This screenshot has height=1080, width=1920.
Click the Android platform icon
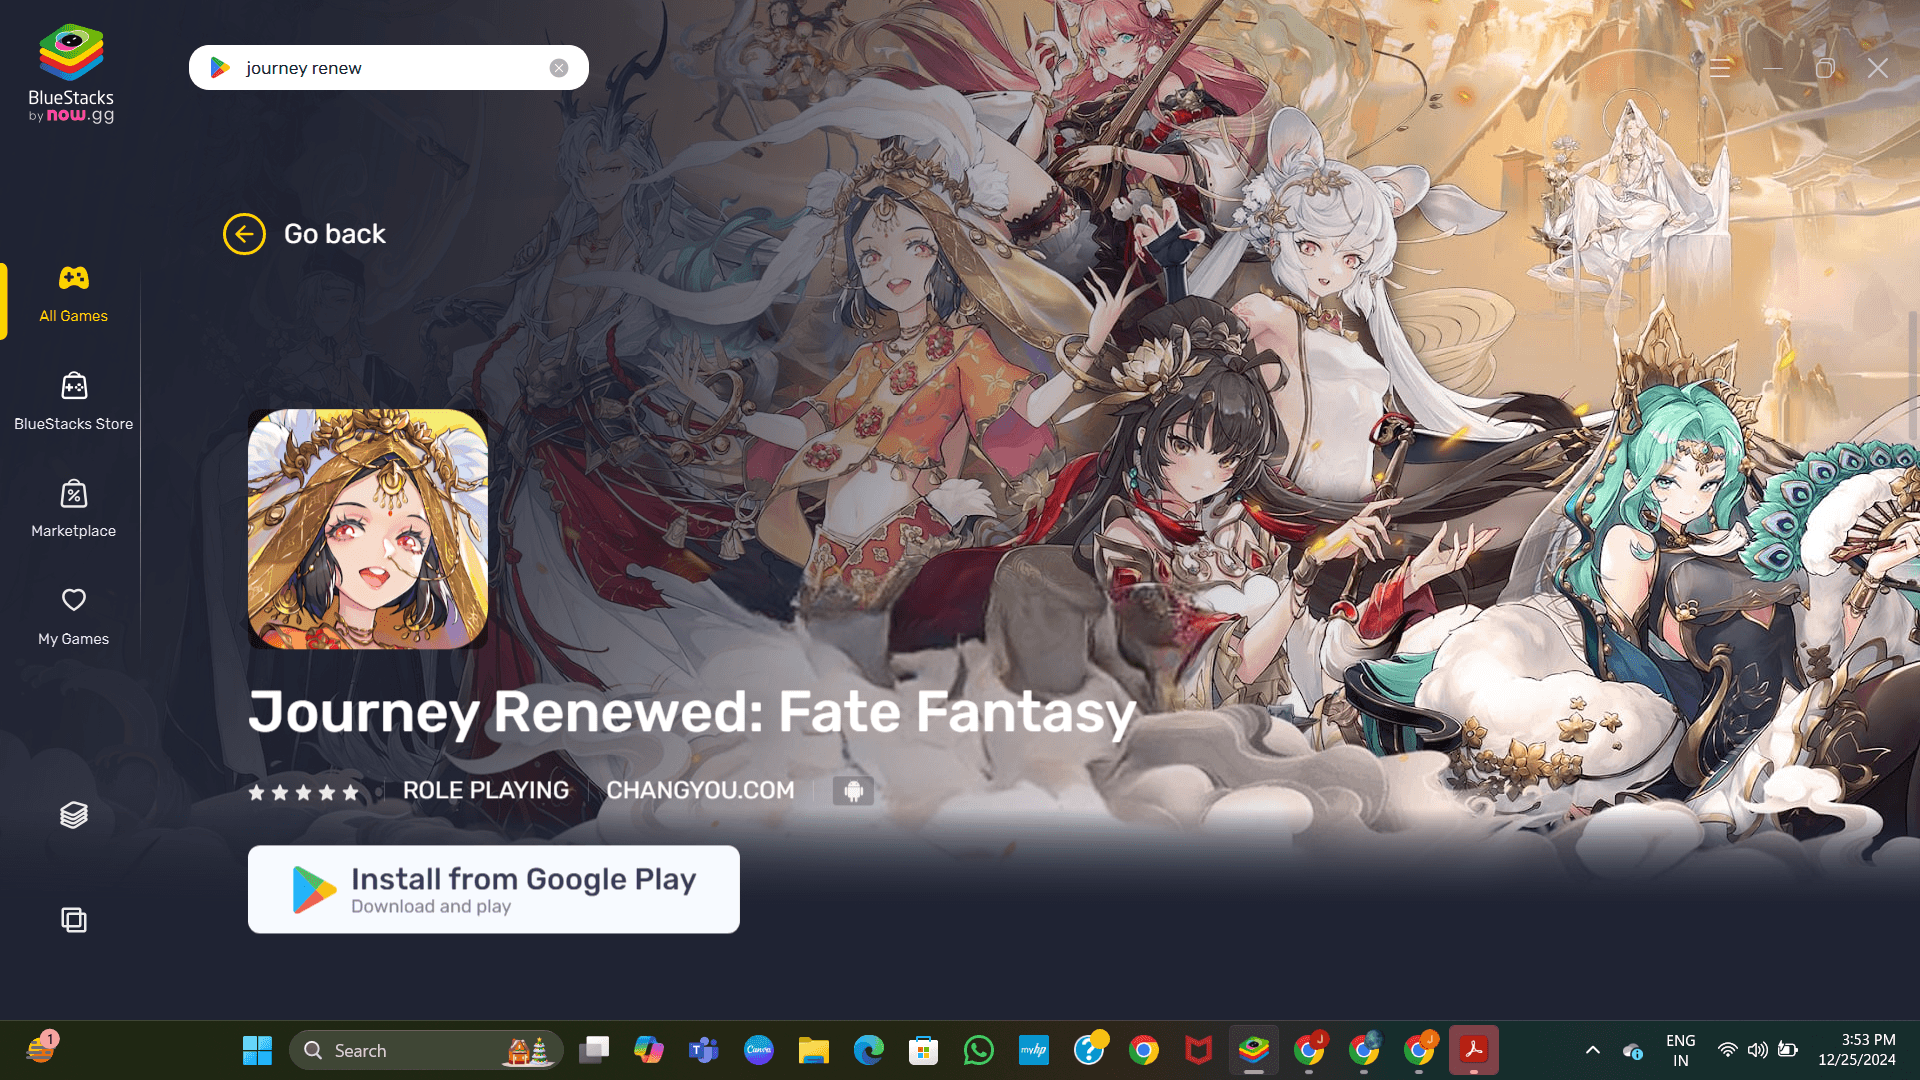pyautogui.click(x=853, y=791)
